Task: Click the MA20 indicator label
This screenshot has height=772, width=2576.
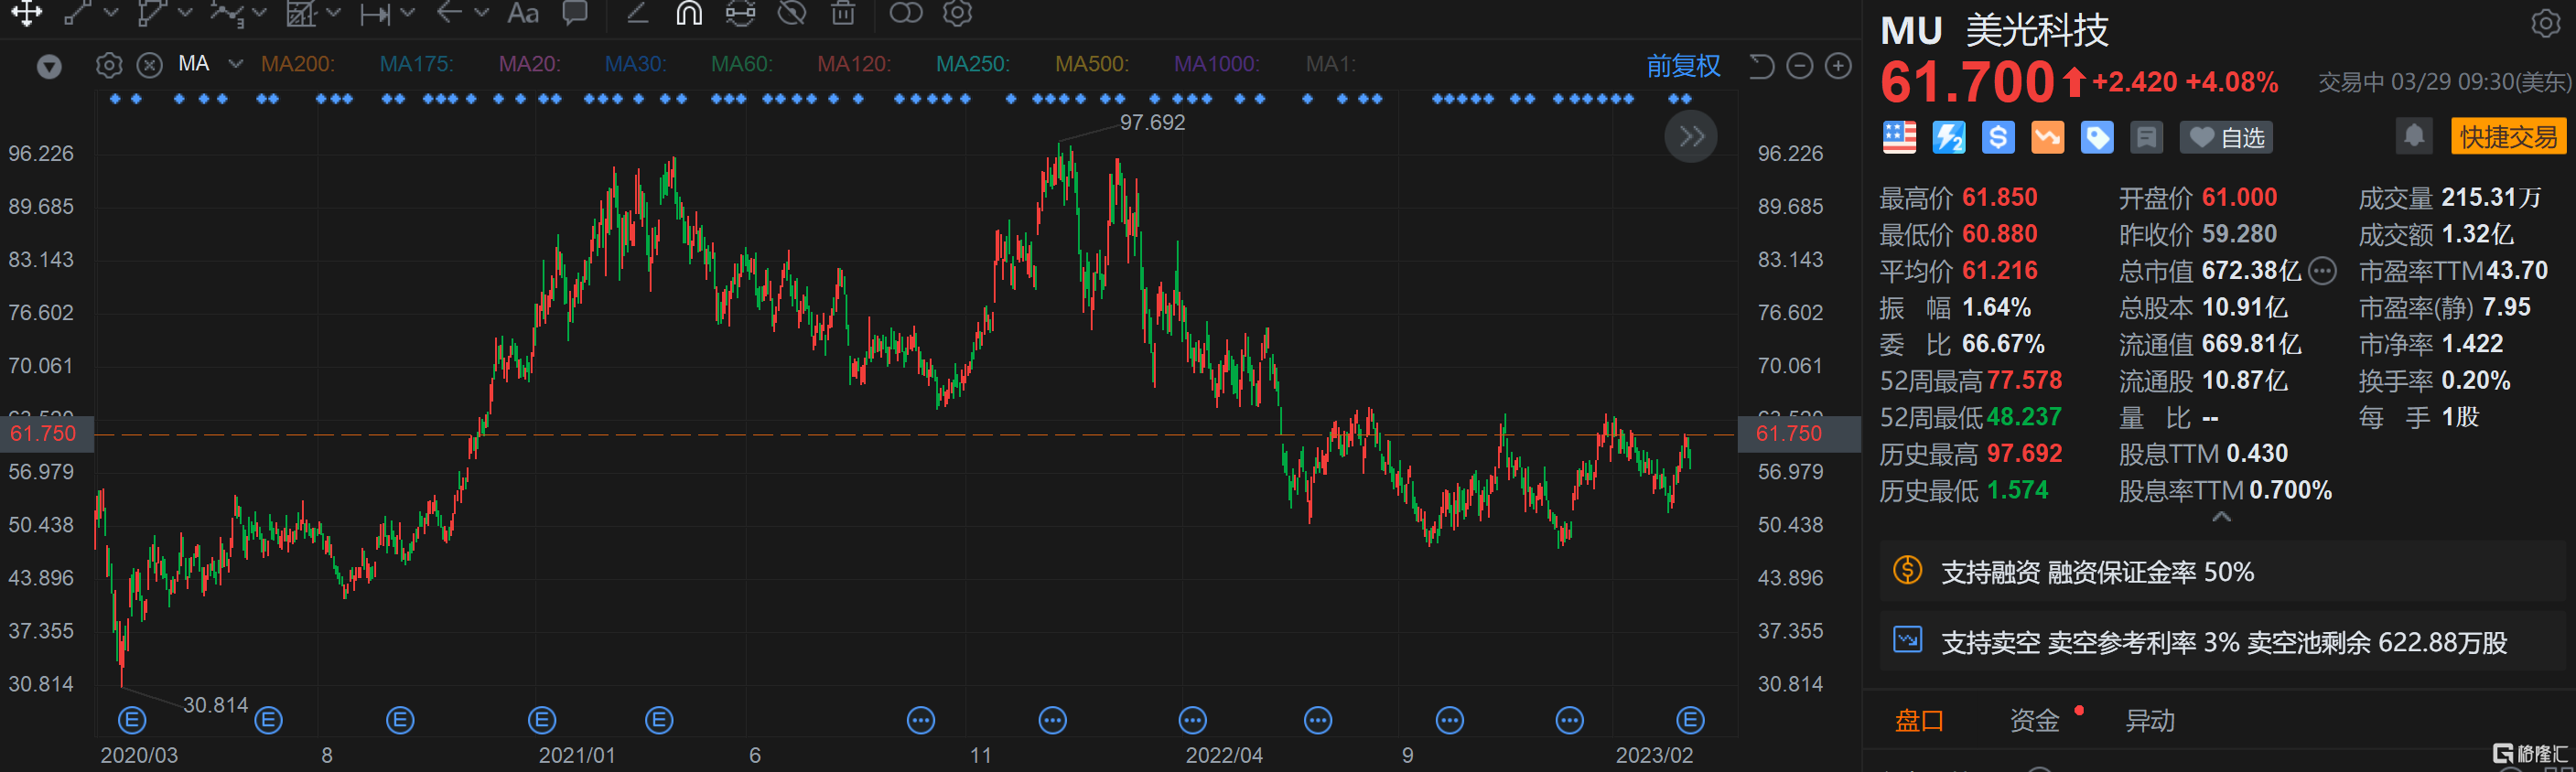Action: [530, 64]
